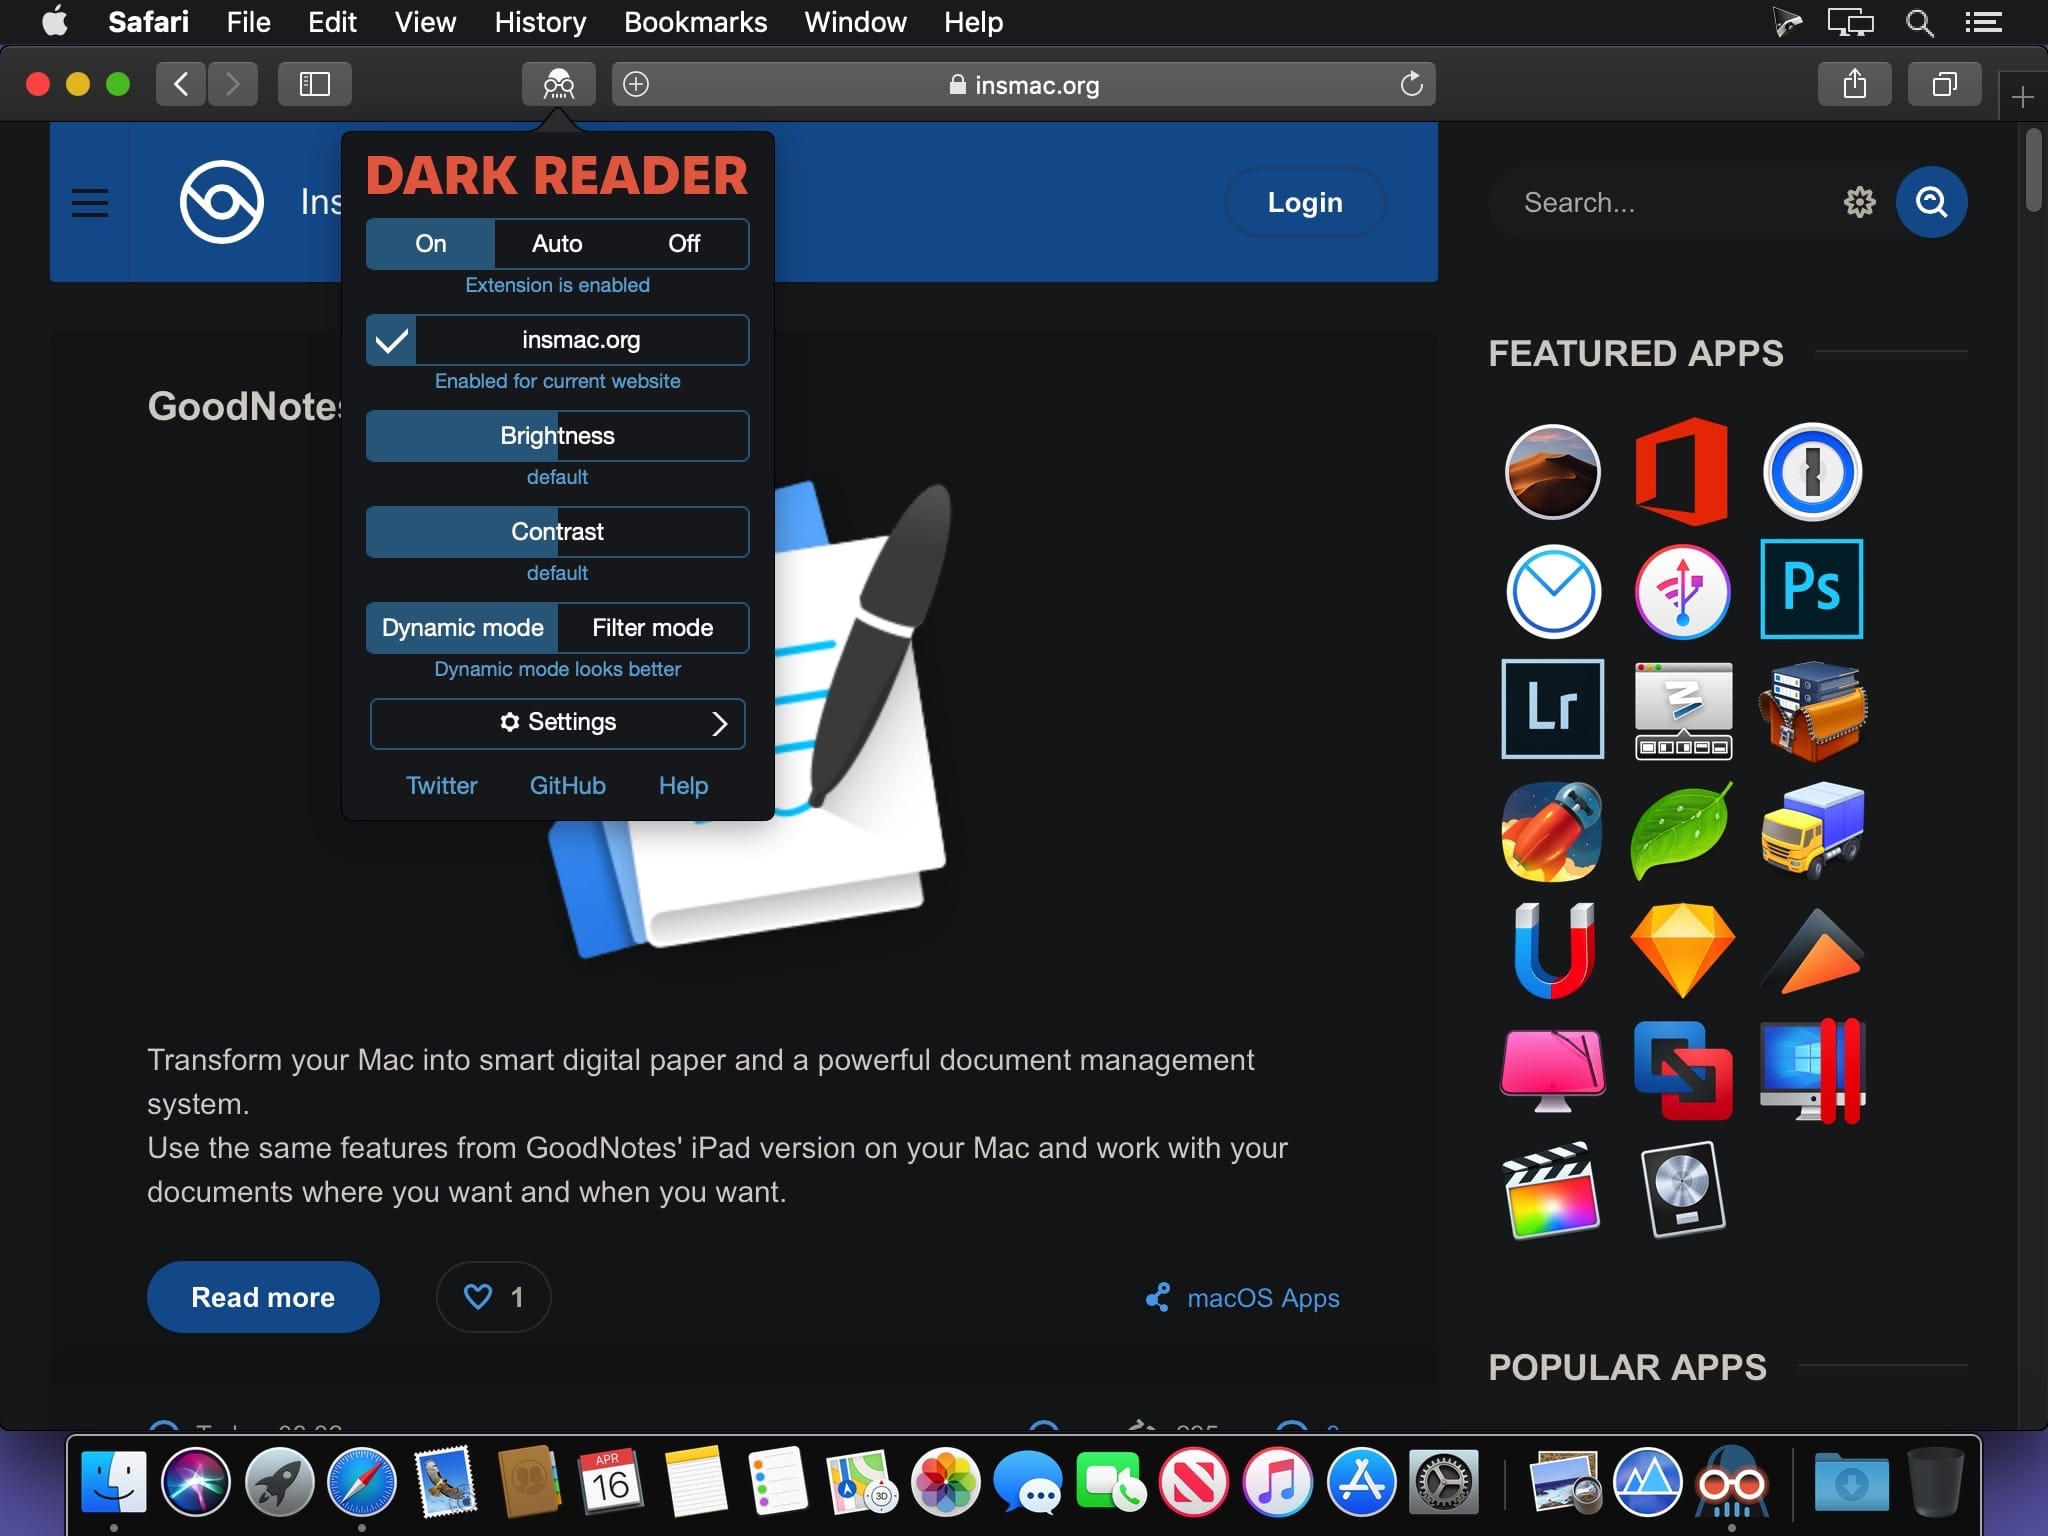Open the Safari File menu
Viewport: 2048px width, 1536px height.
coord(248,22)
